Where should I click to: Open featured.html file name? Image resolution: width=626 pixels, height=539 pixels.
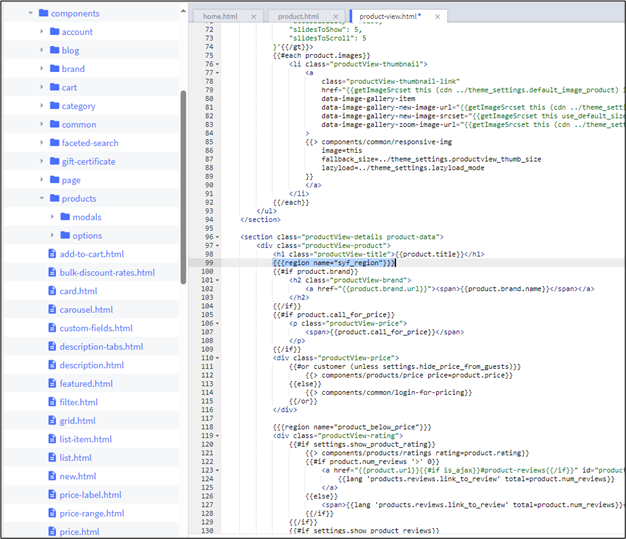click(x=86, y=384)
